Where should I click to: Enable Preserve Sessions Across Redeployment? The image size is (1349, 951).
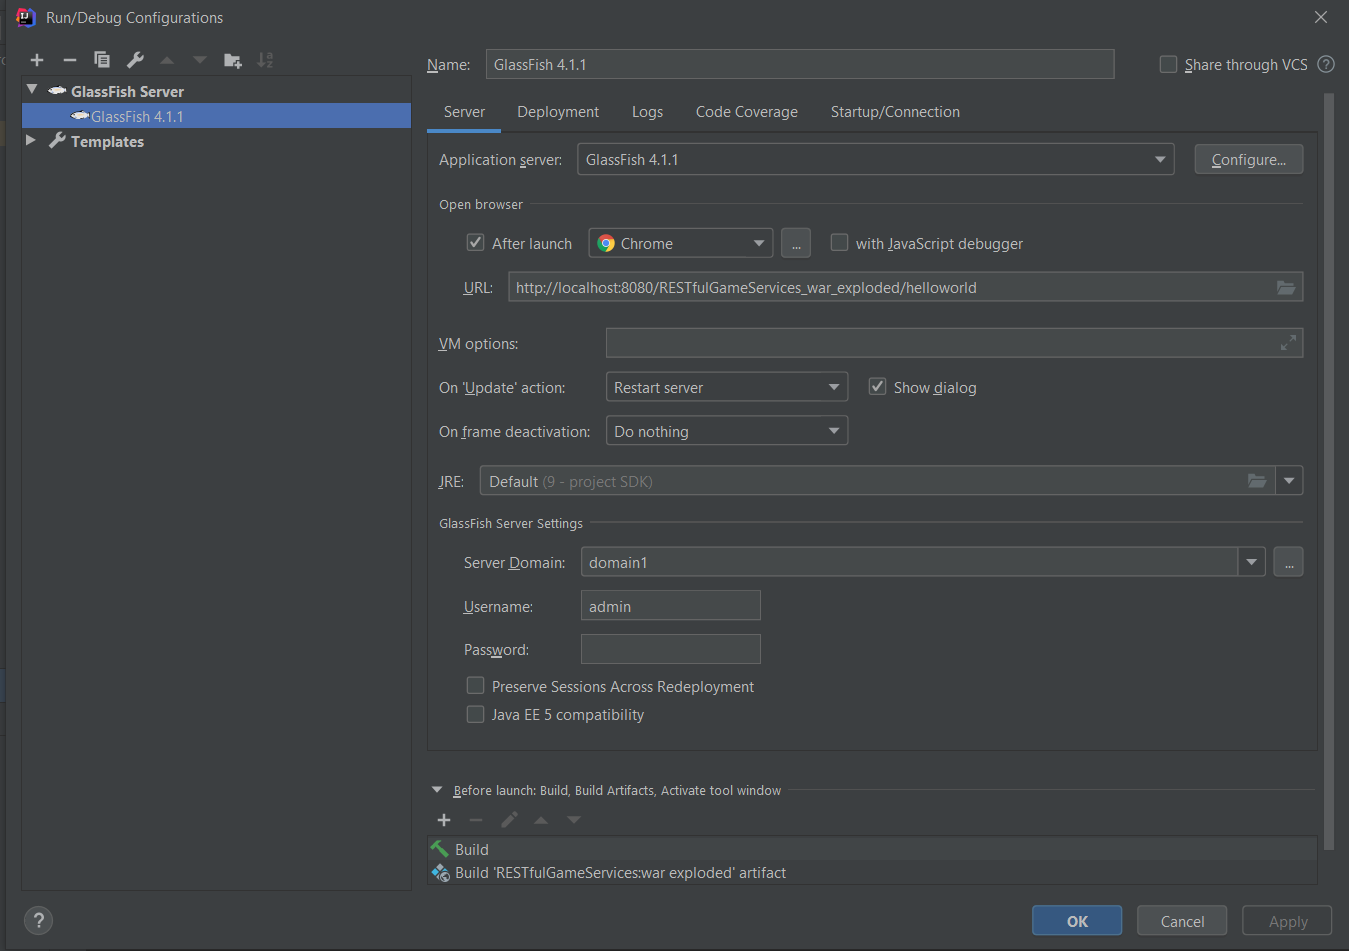[476, 685]
